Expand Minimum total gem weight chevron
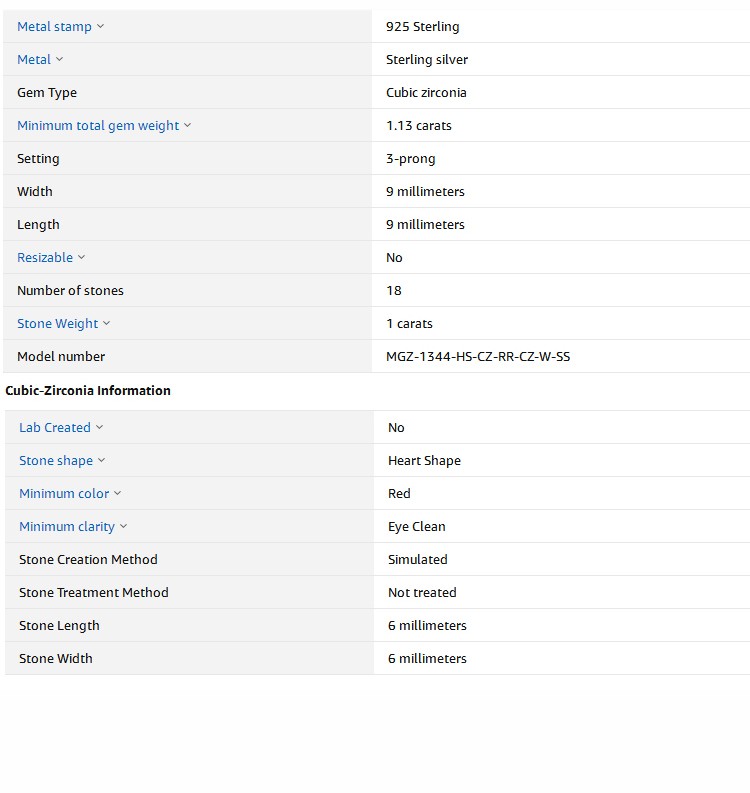 [x=188, y=126]
